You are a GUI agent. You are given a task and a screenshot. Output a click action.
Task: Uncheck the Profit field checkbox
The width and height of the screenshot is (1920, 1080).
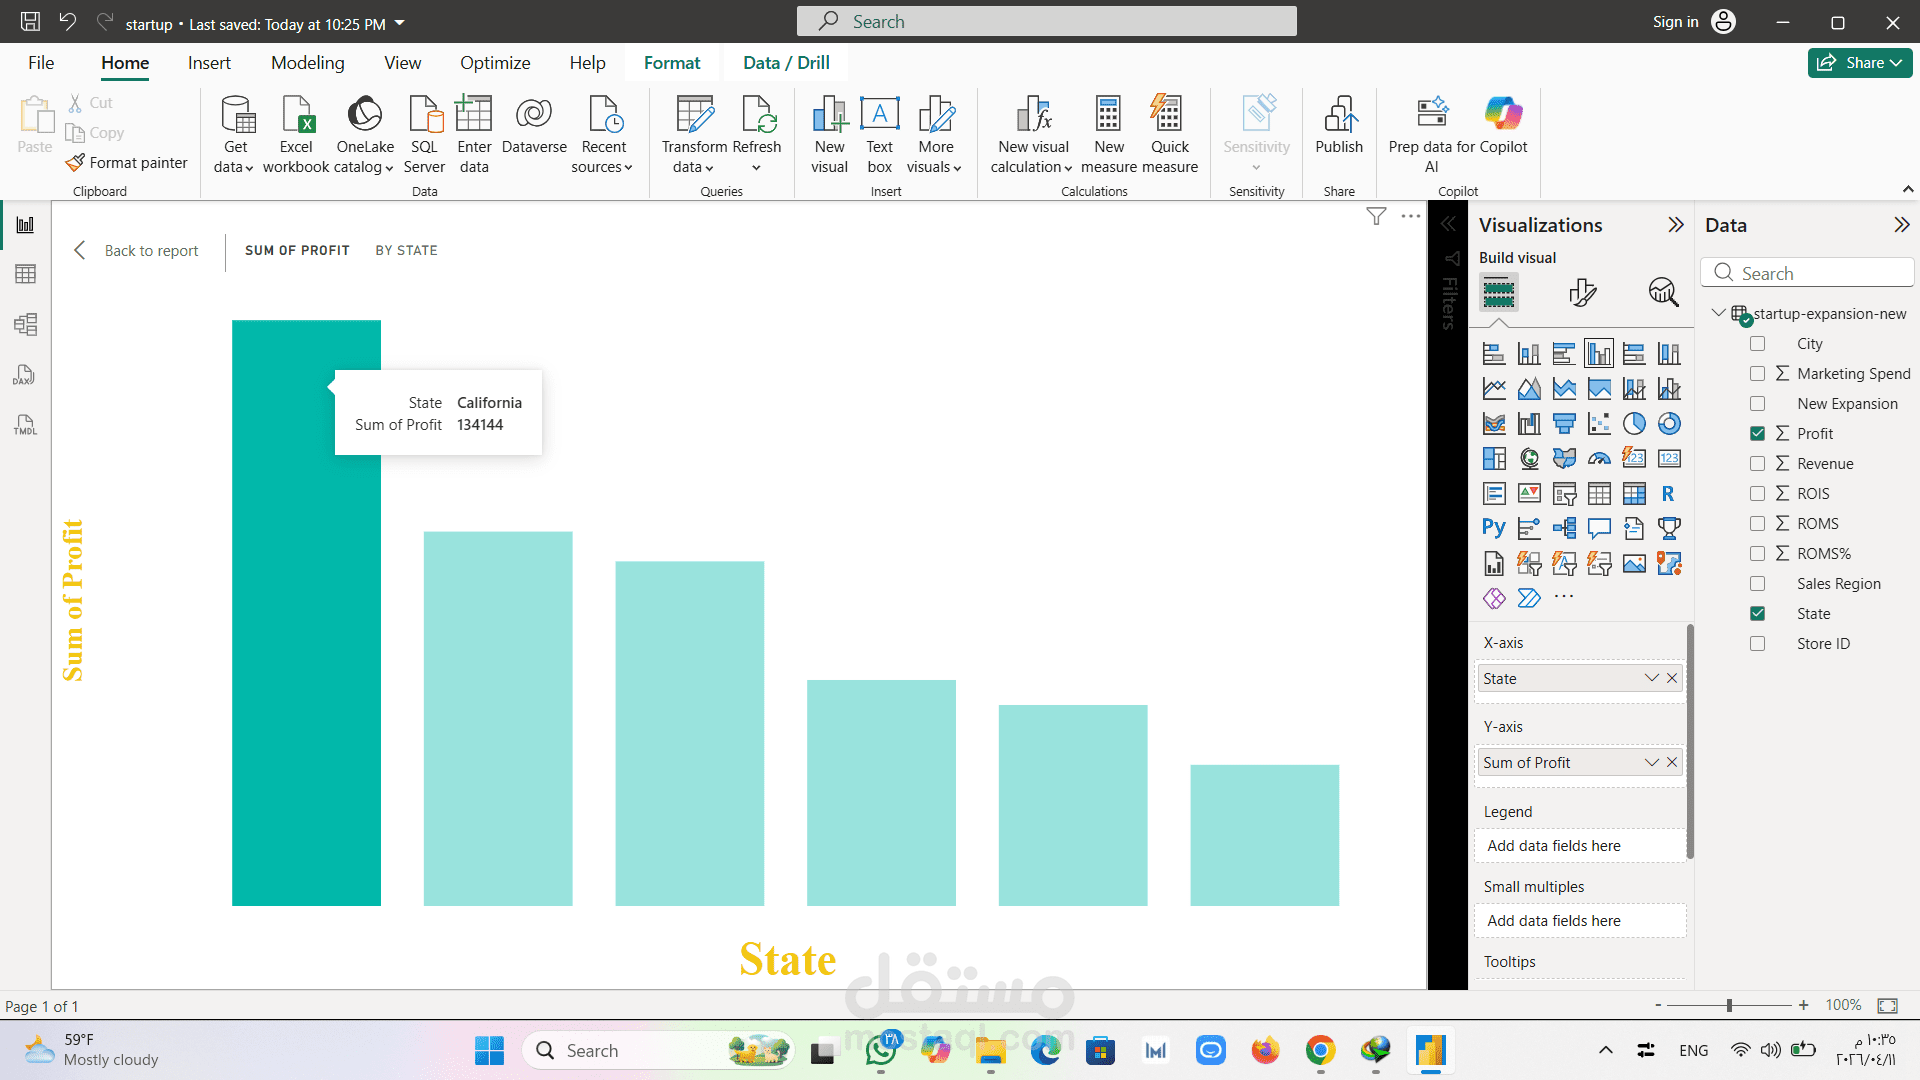coord(1757,434)
